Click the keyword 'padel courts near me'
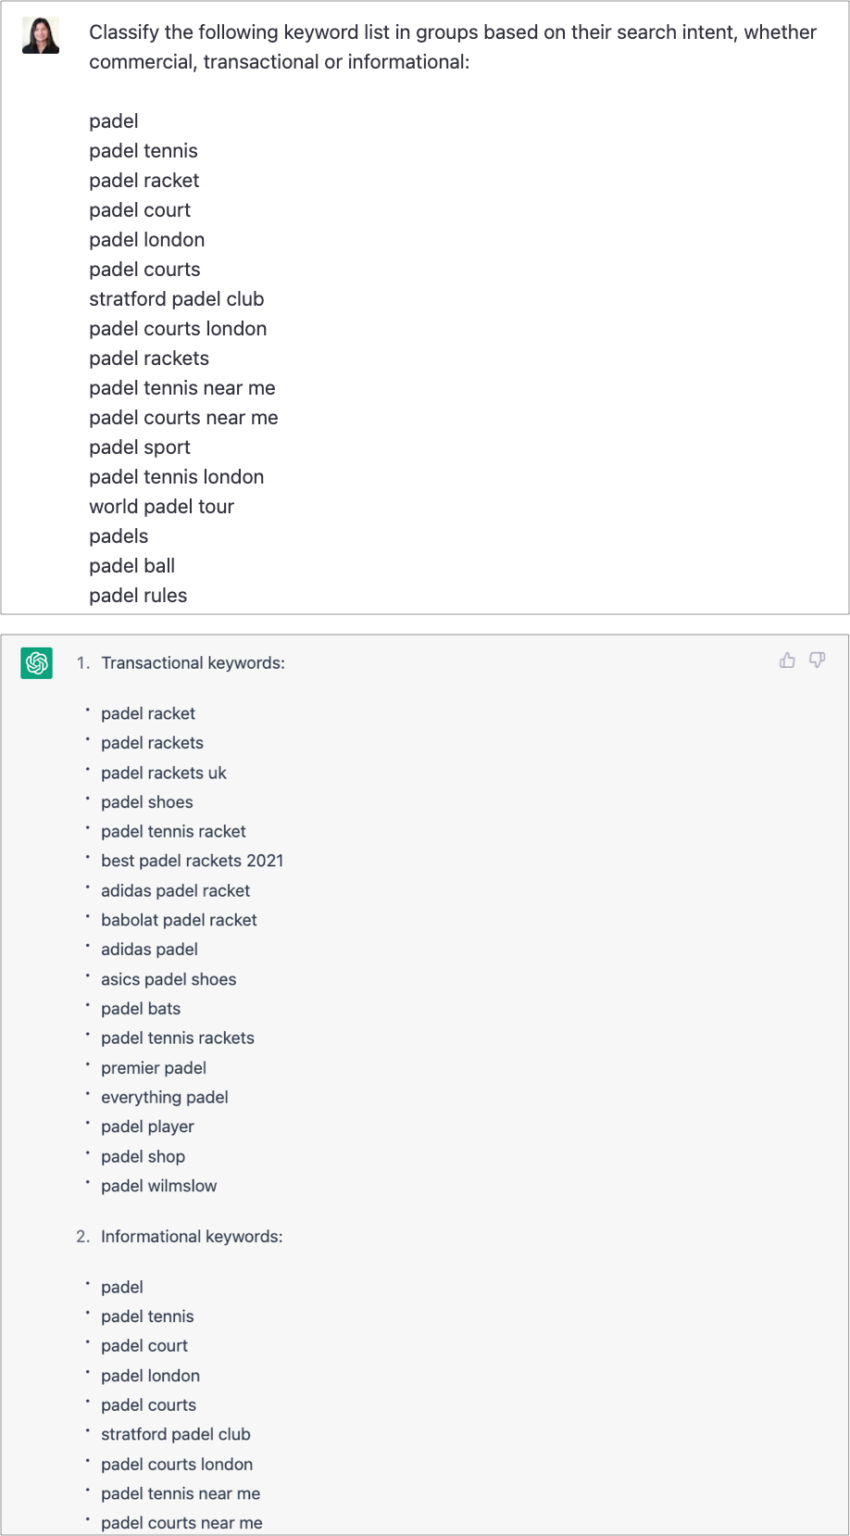The height and width of the screenshot is (1536, 850). [181, 1522]
